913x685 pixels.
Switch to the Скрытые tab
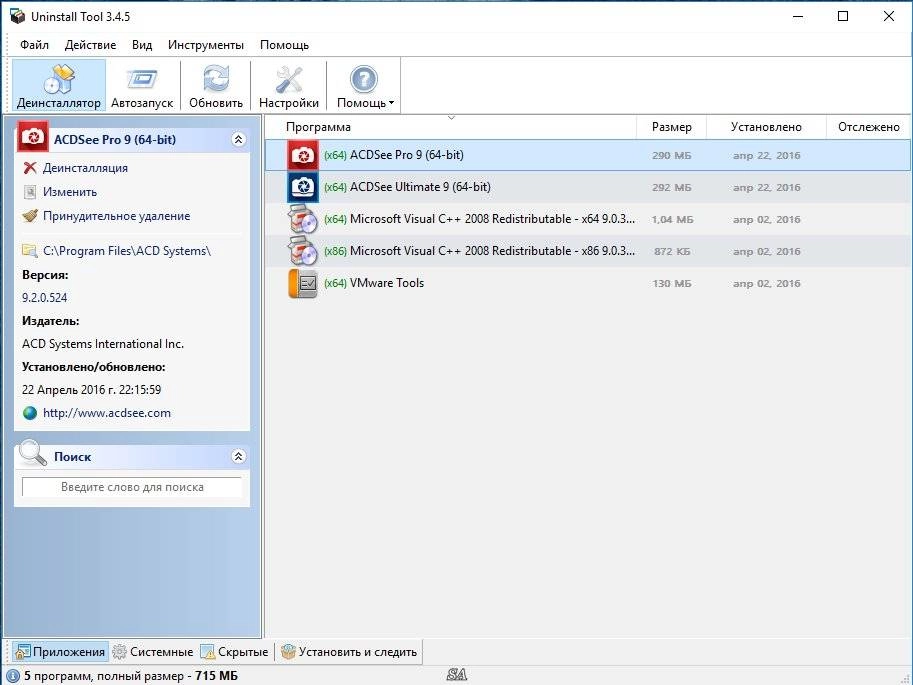click(x=235, y=652)
